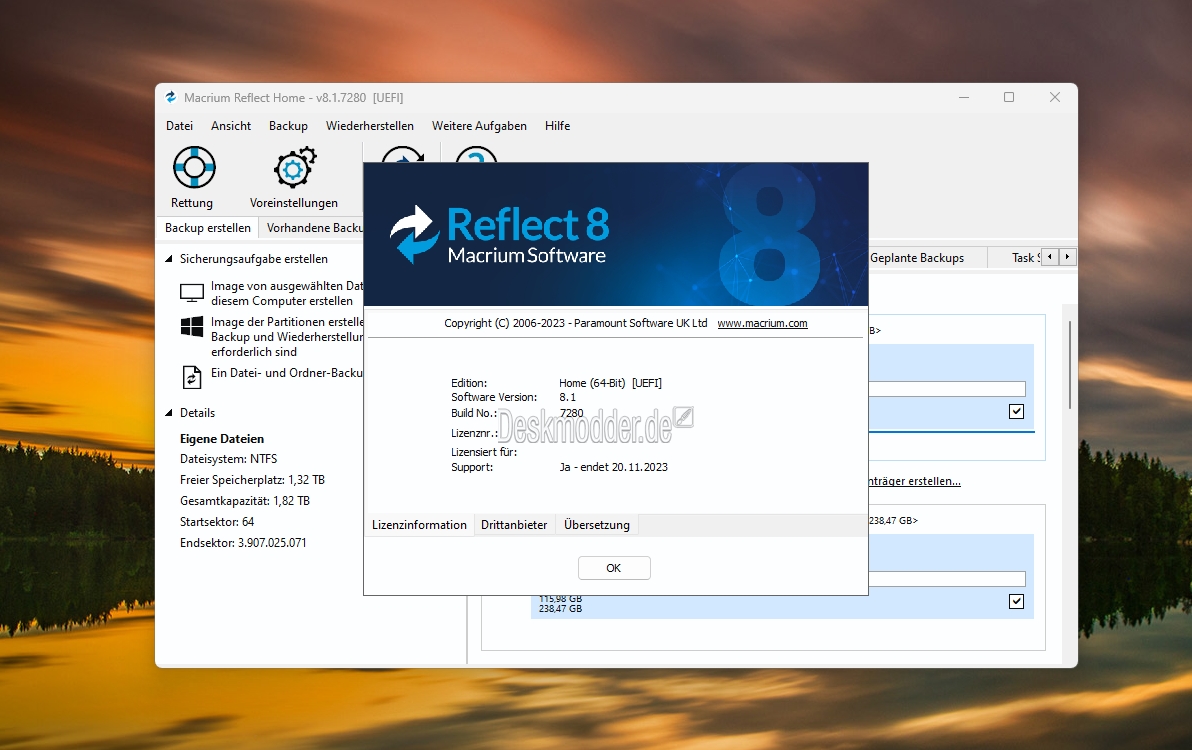The image size is (1192, 750).
Task: Maximize the Macrium Reflect window
Action: [1009, 97]
